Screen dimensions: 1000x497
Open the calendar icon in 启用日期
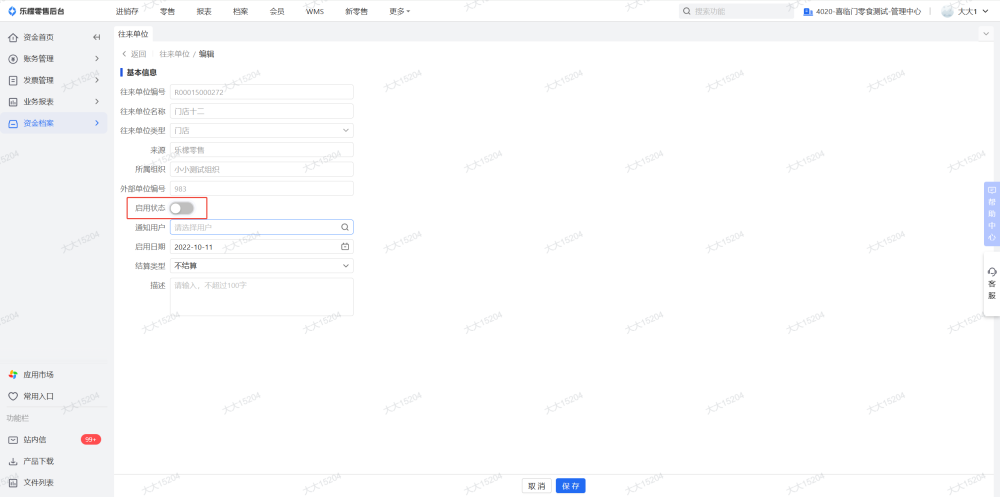345,246
